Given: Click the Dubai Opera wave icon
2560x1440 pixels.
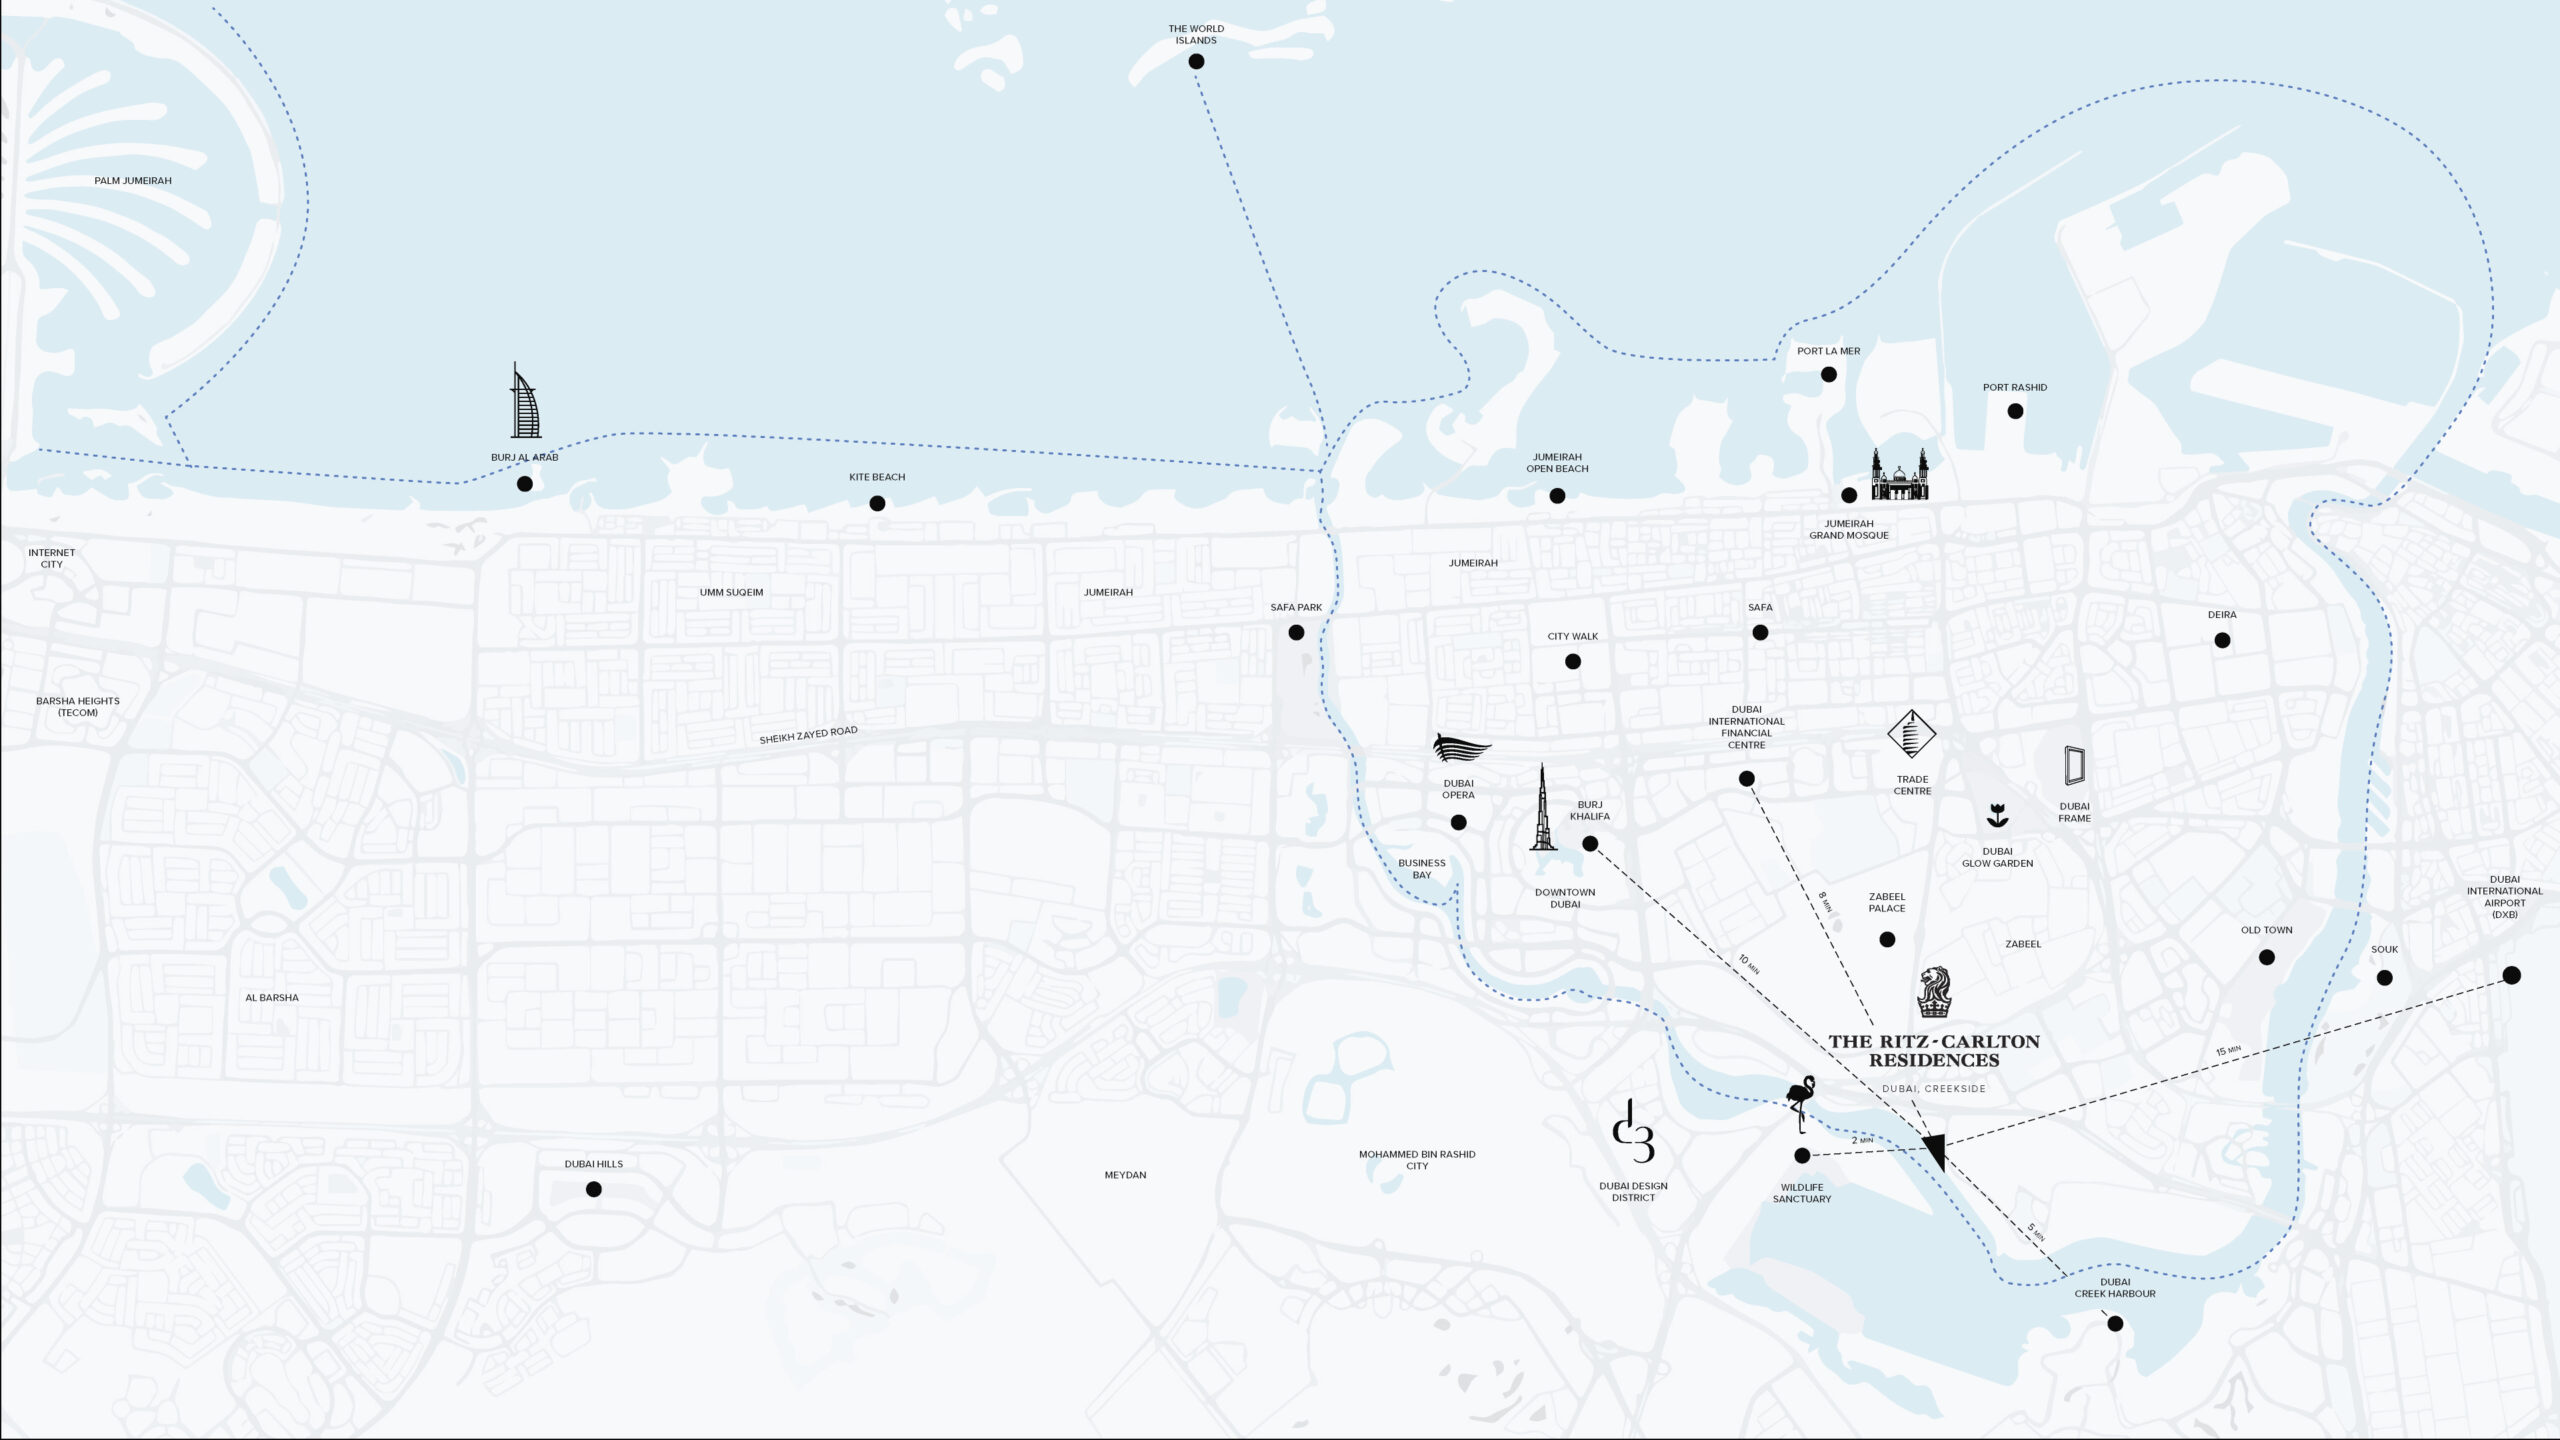Looking at the screenshot, I should tap(1461, 749).
